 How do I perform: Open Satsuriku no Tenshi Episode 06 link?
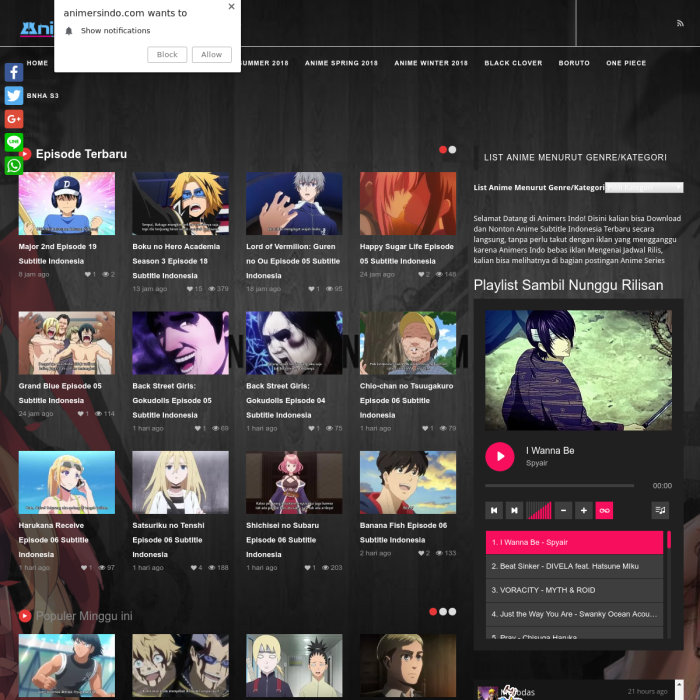168,540
